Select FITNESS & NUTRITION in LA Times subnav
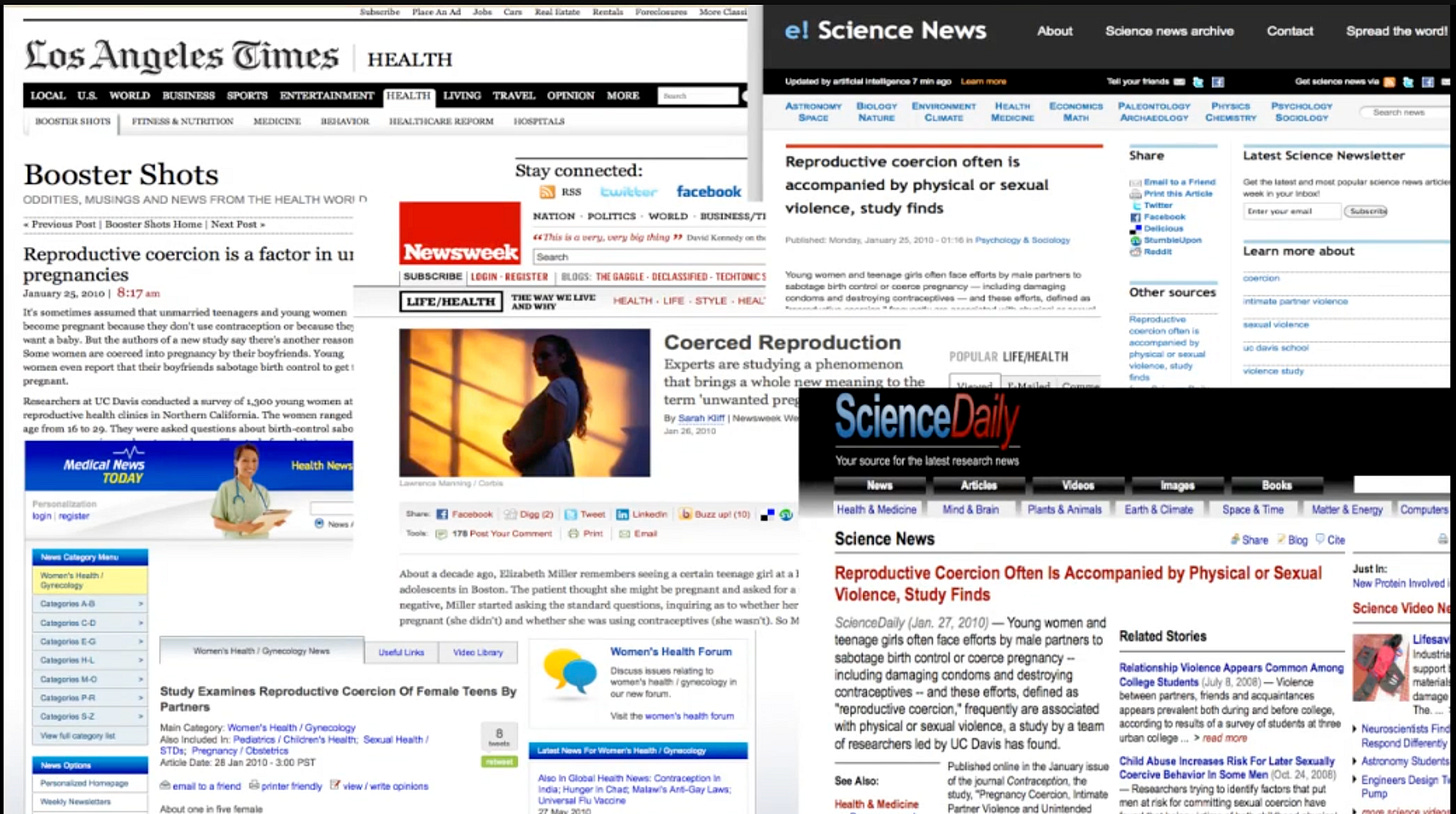 tap(182, 121)
